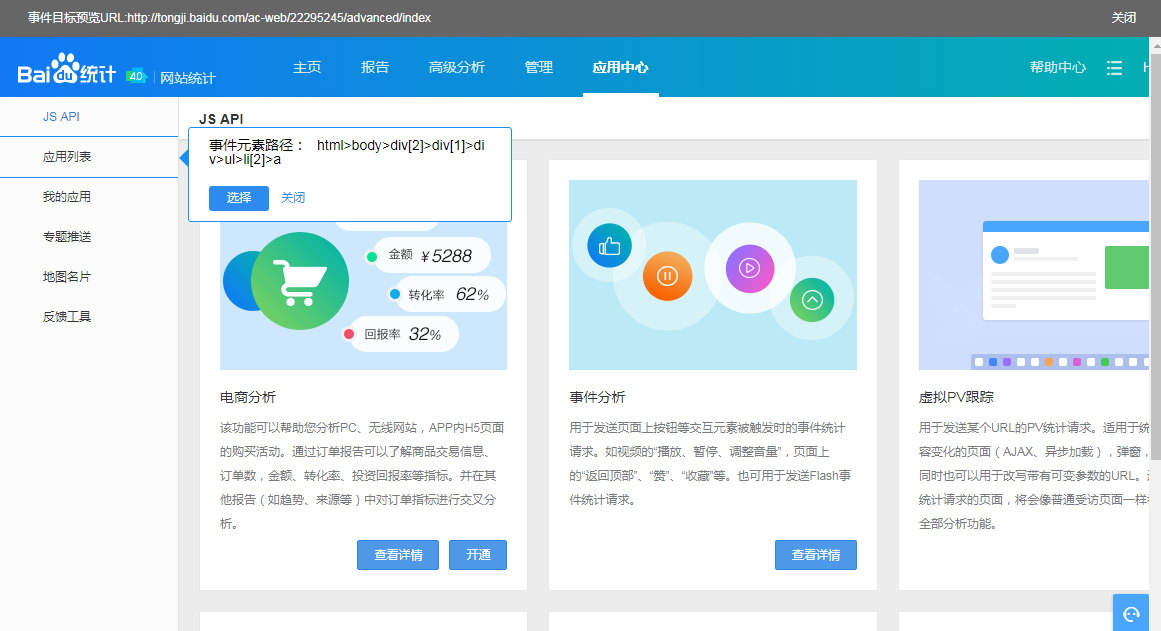Click the 选择 button in the popup
The height and width of the screenshot is (631, 1161).
239,198
